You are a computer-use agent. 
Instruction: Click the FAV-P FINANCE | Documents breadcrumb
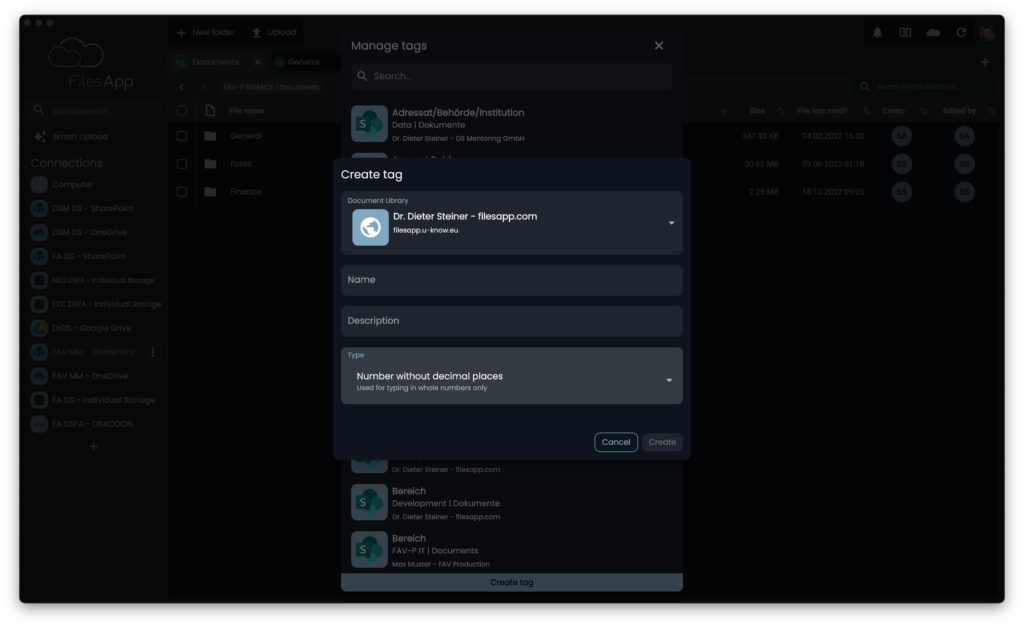click(x=271, y=87)
